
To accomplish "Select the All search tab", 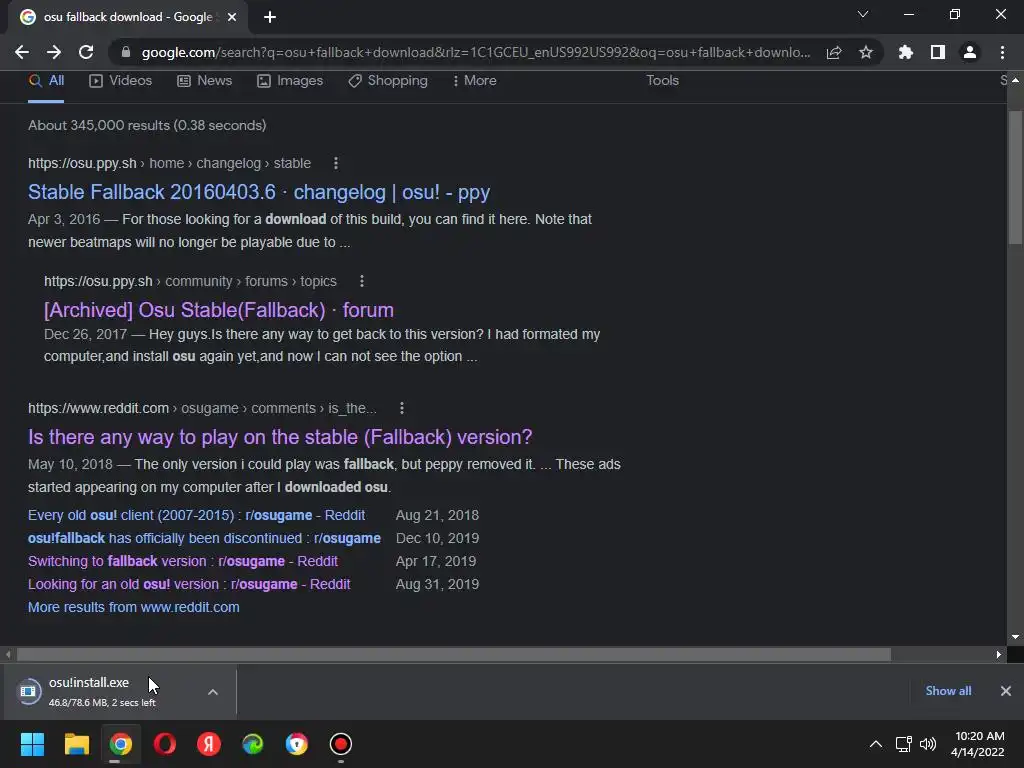I will coord(46,80).
